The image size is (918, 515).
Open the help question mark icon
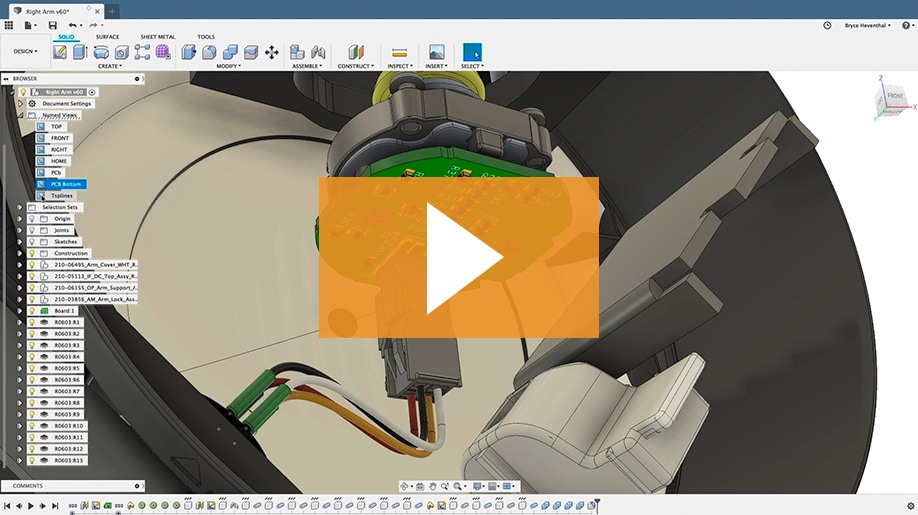coord(906,25)
